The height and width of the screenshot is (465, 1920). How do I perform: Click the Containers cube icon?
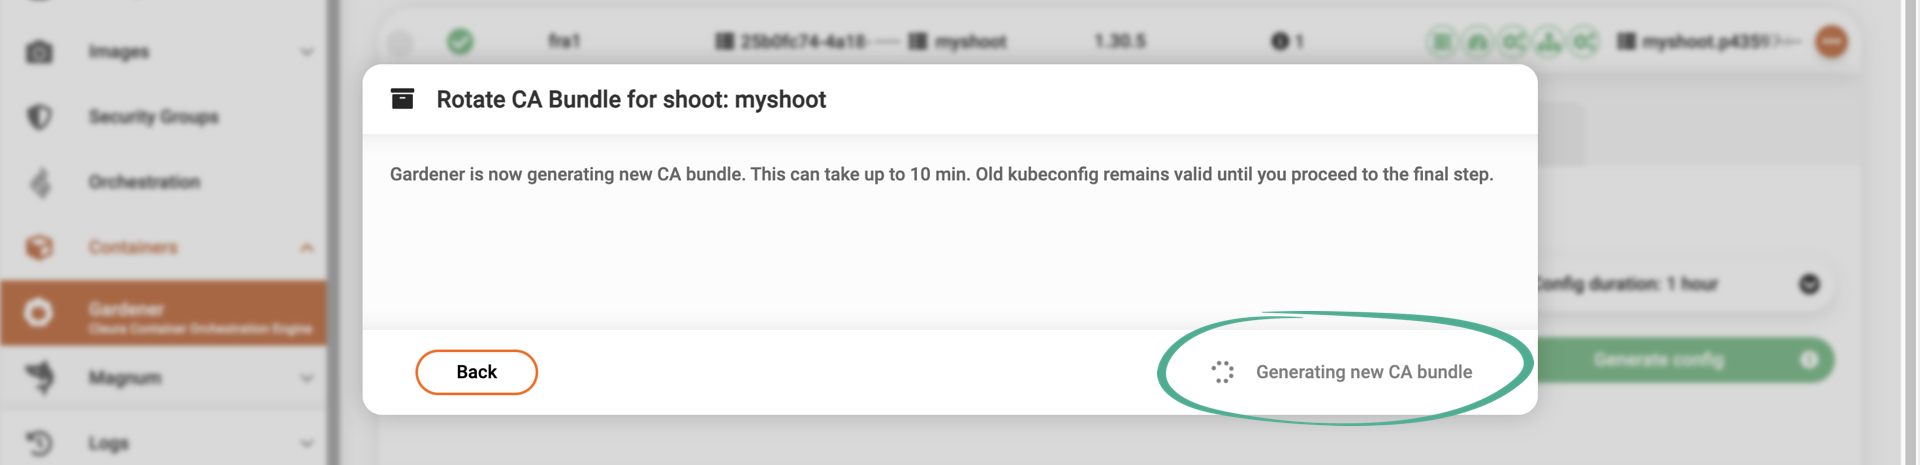point(39,247)
